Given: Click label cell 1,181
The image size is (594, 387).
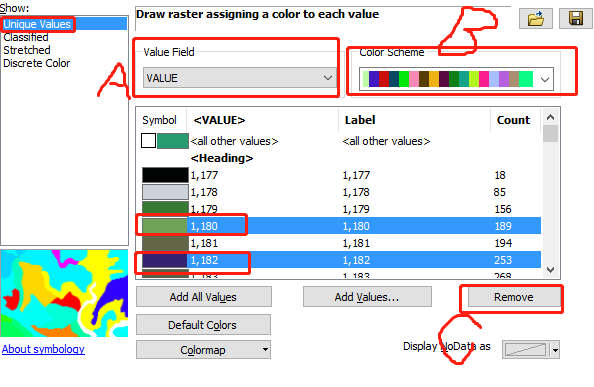Looking at the screenshot, I should click(x=356, y=243).
